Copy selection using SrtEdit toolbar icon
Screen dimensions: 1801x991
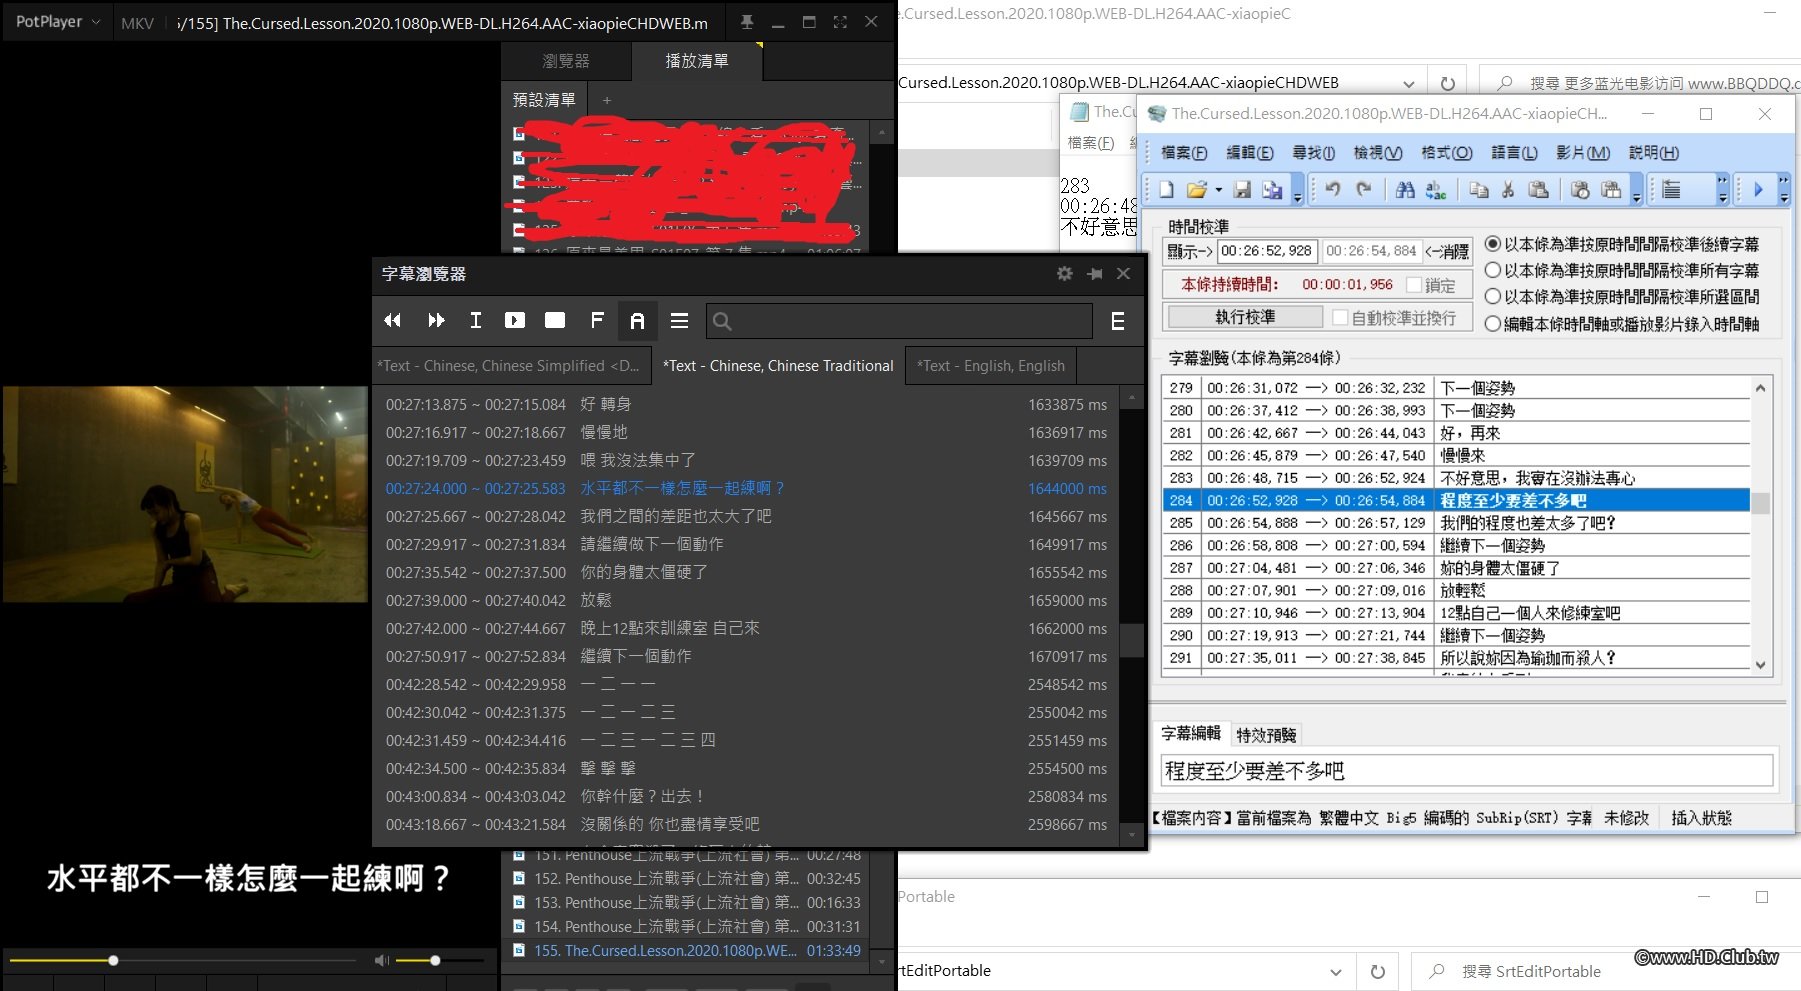click(1479, 189)
